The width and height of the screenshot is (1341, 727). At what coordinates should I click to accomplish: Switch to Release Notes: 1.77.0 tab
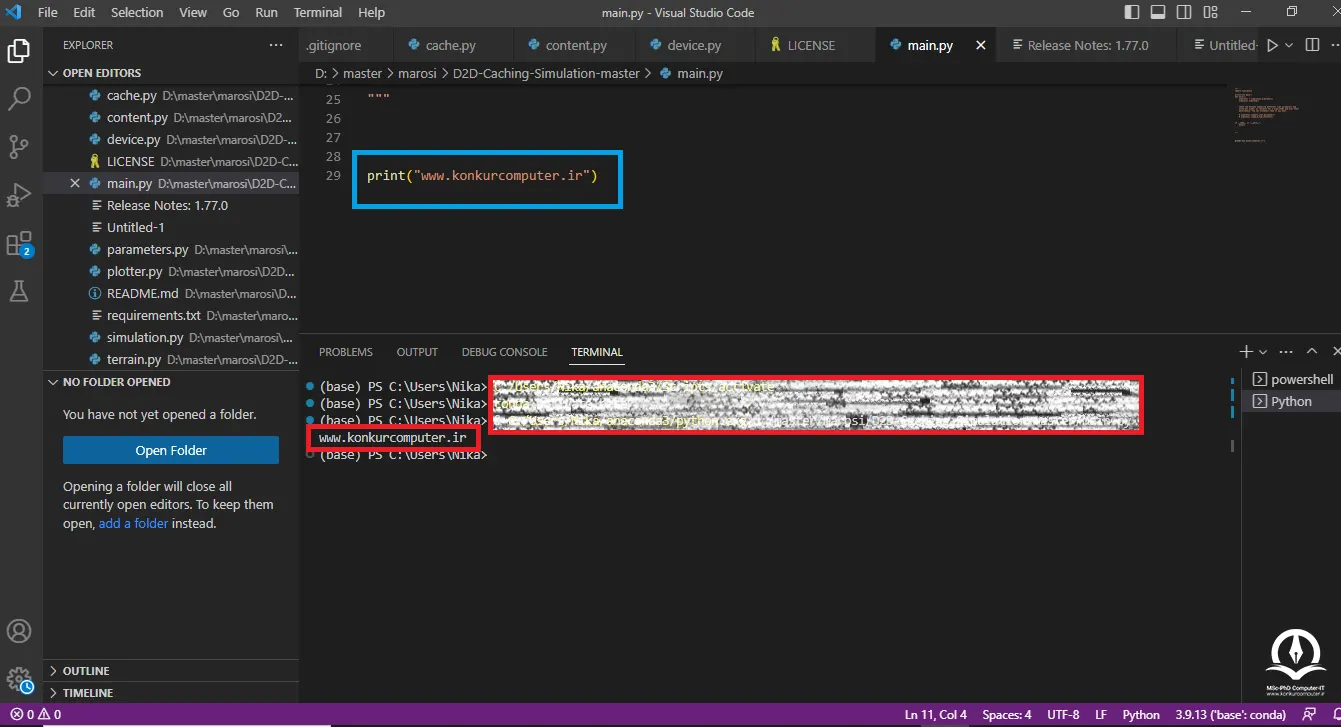tap(1088, 45)
